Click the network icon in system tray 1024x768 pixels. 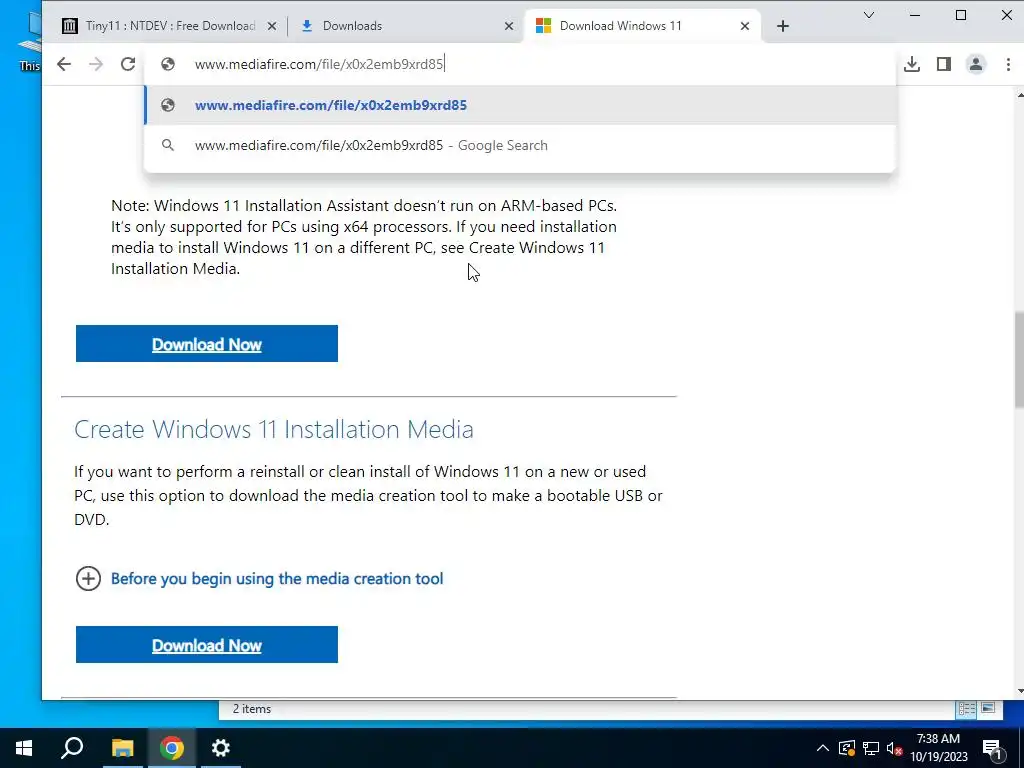pyautogui.click(x=871, y=748)
